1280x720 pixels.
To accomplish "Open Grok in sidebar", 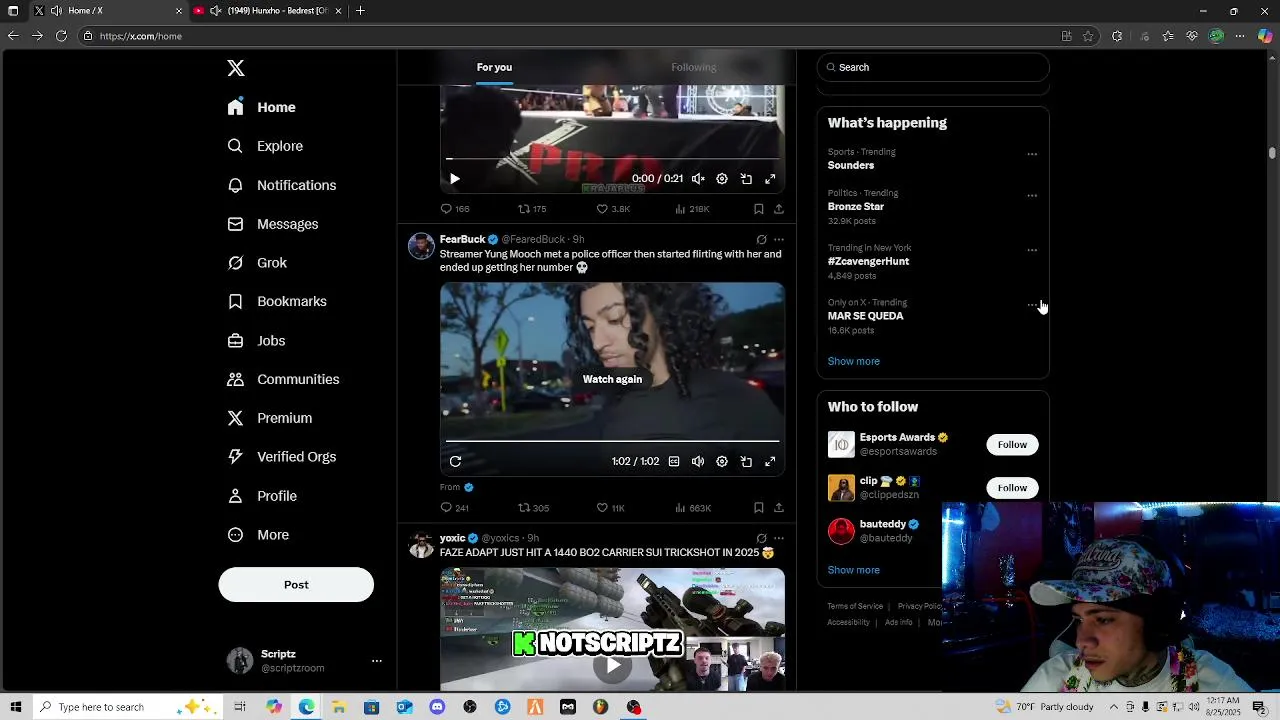I will point(257,263).
